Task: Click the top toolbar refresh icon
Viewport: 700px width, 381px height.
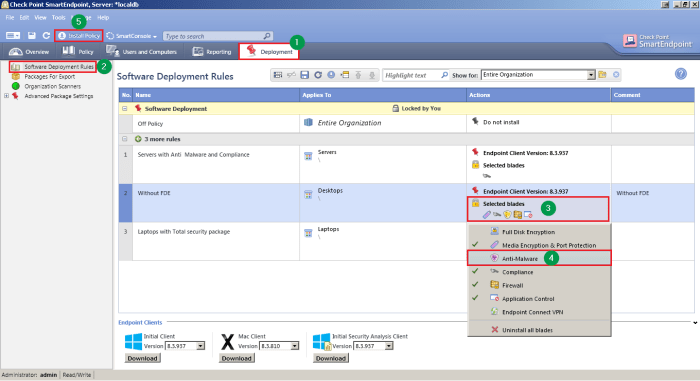Action: (x=46, y=35)
